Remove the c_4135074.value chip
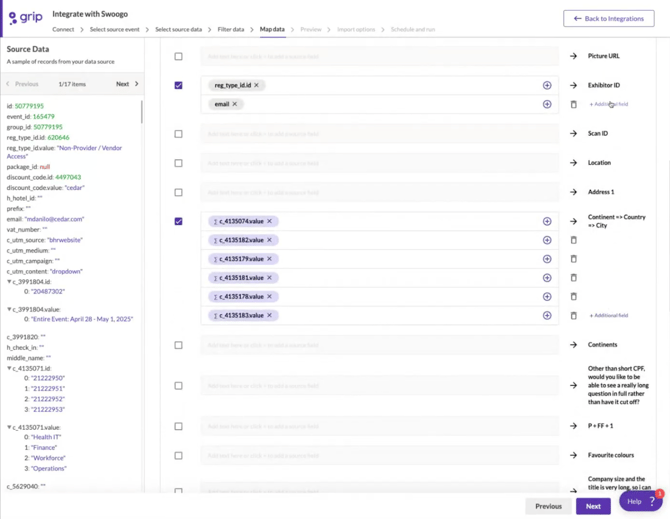 [x=269, y=221]
